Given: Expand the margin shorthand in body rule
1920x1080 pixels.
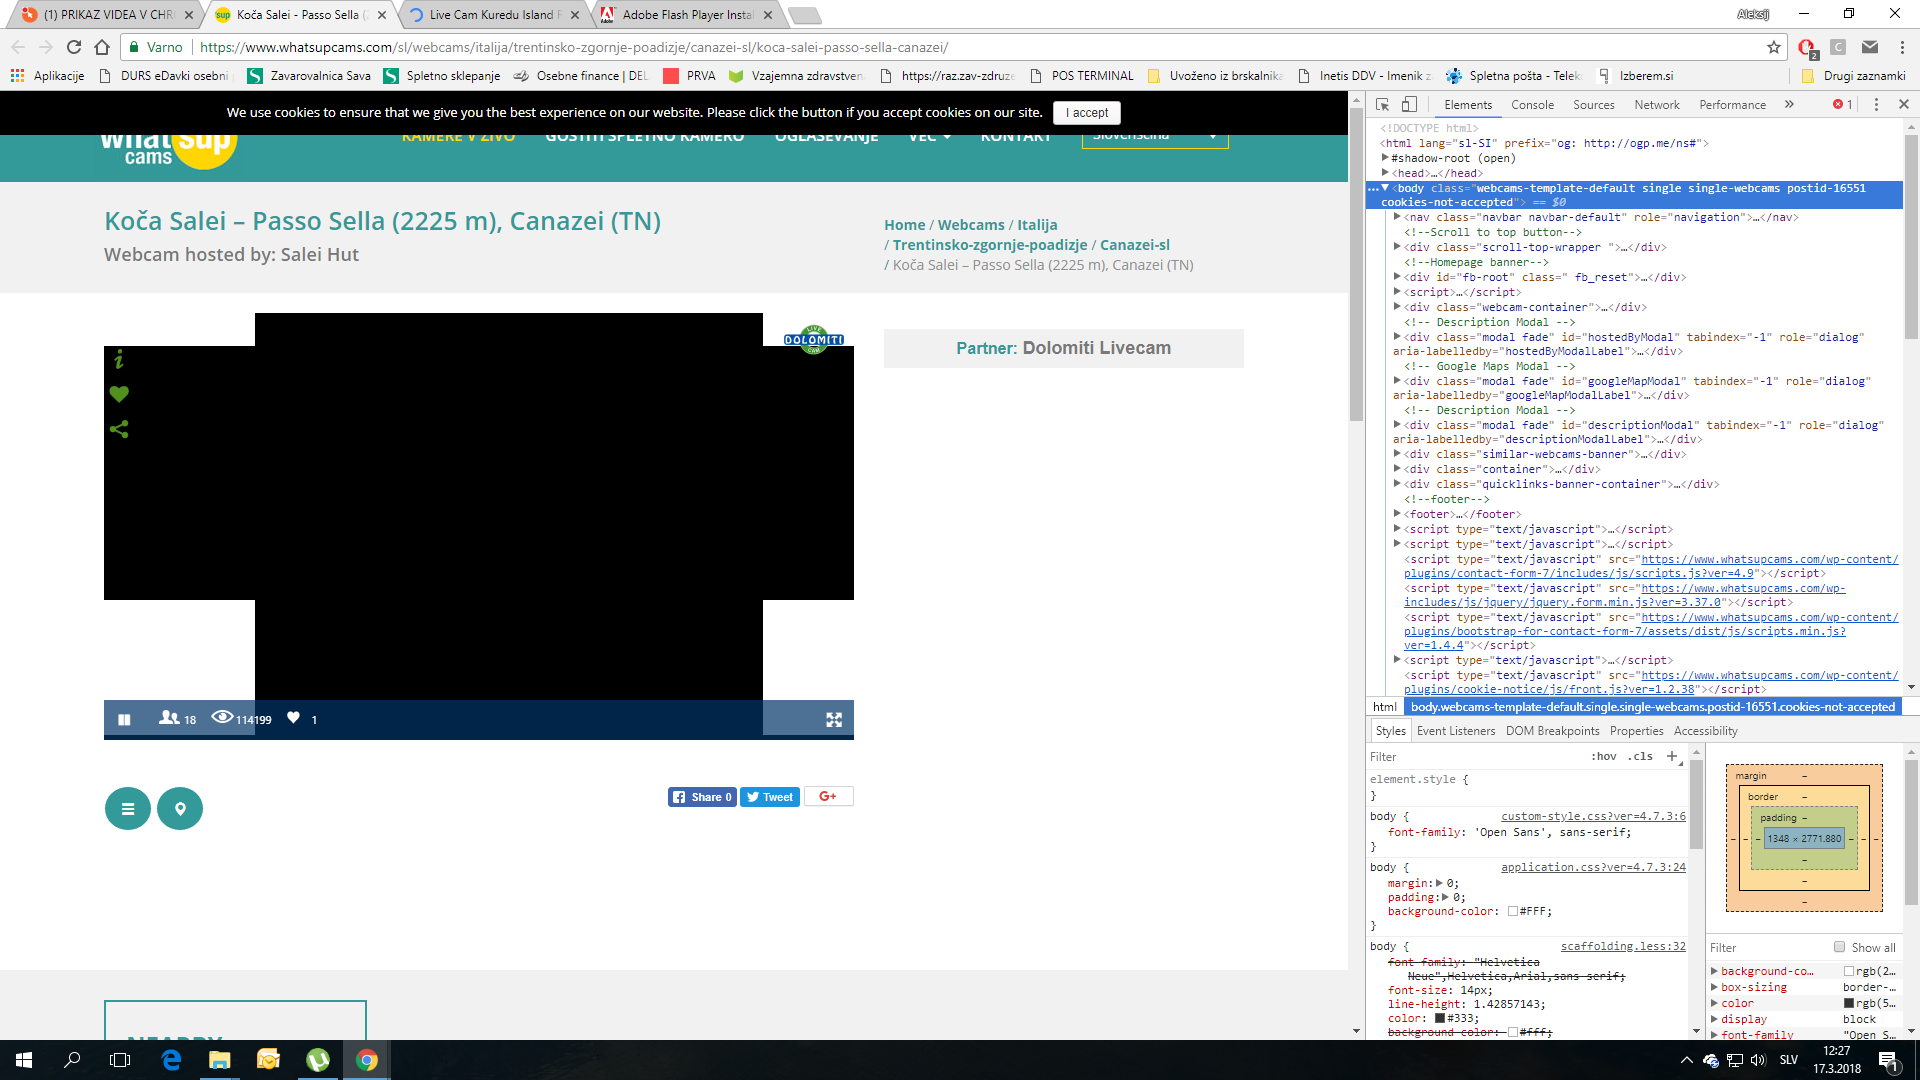Looking at the screenshot, I should click(1439, 883).
